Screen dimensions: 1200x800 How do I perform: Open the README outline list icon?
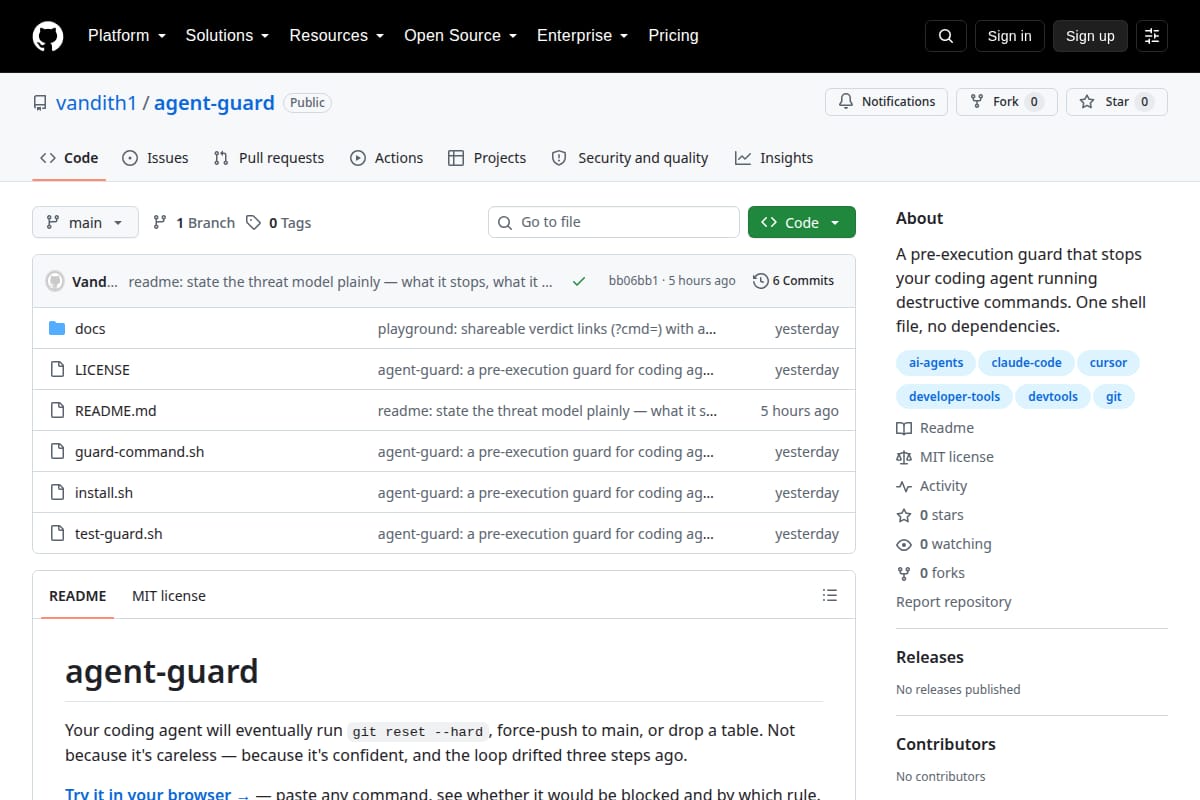coord(829,595)
